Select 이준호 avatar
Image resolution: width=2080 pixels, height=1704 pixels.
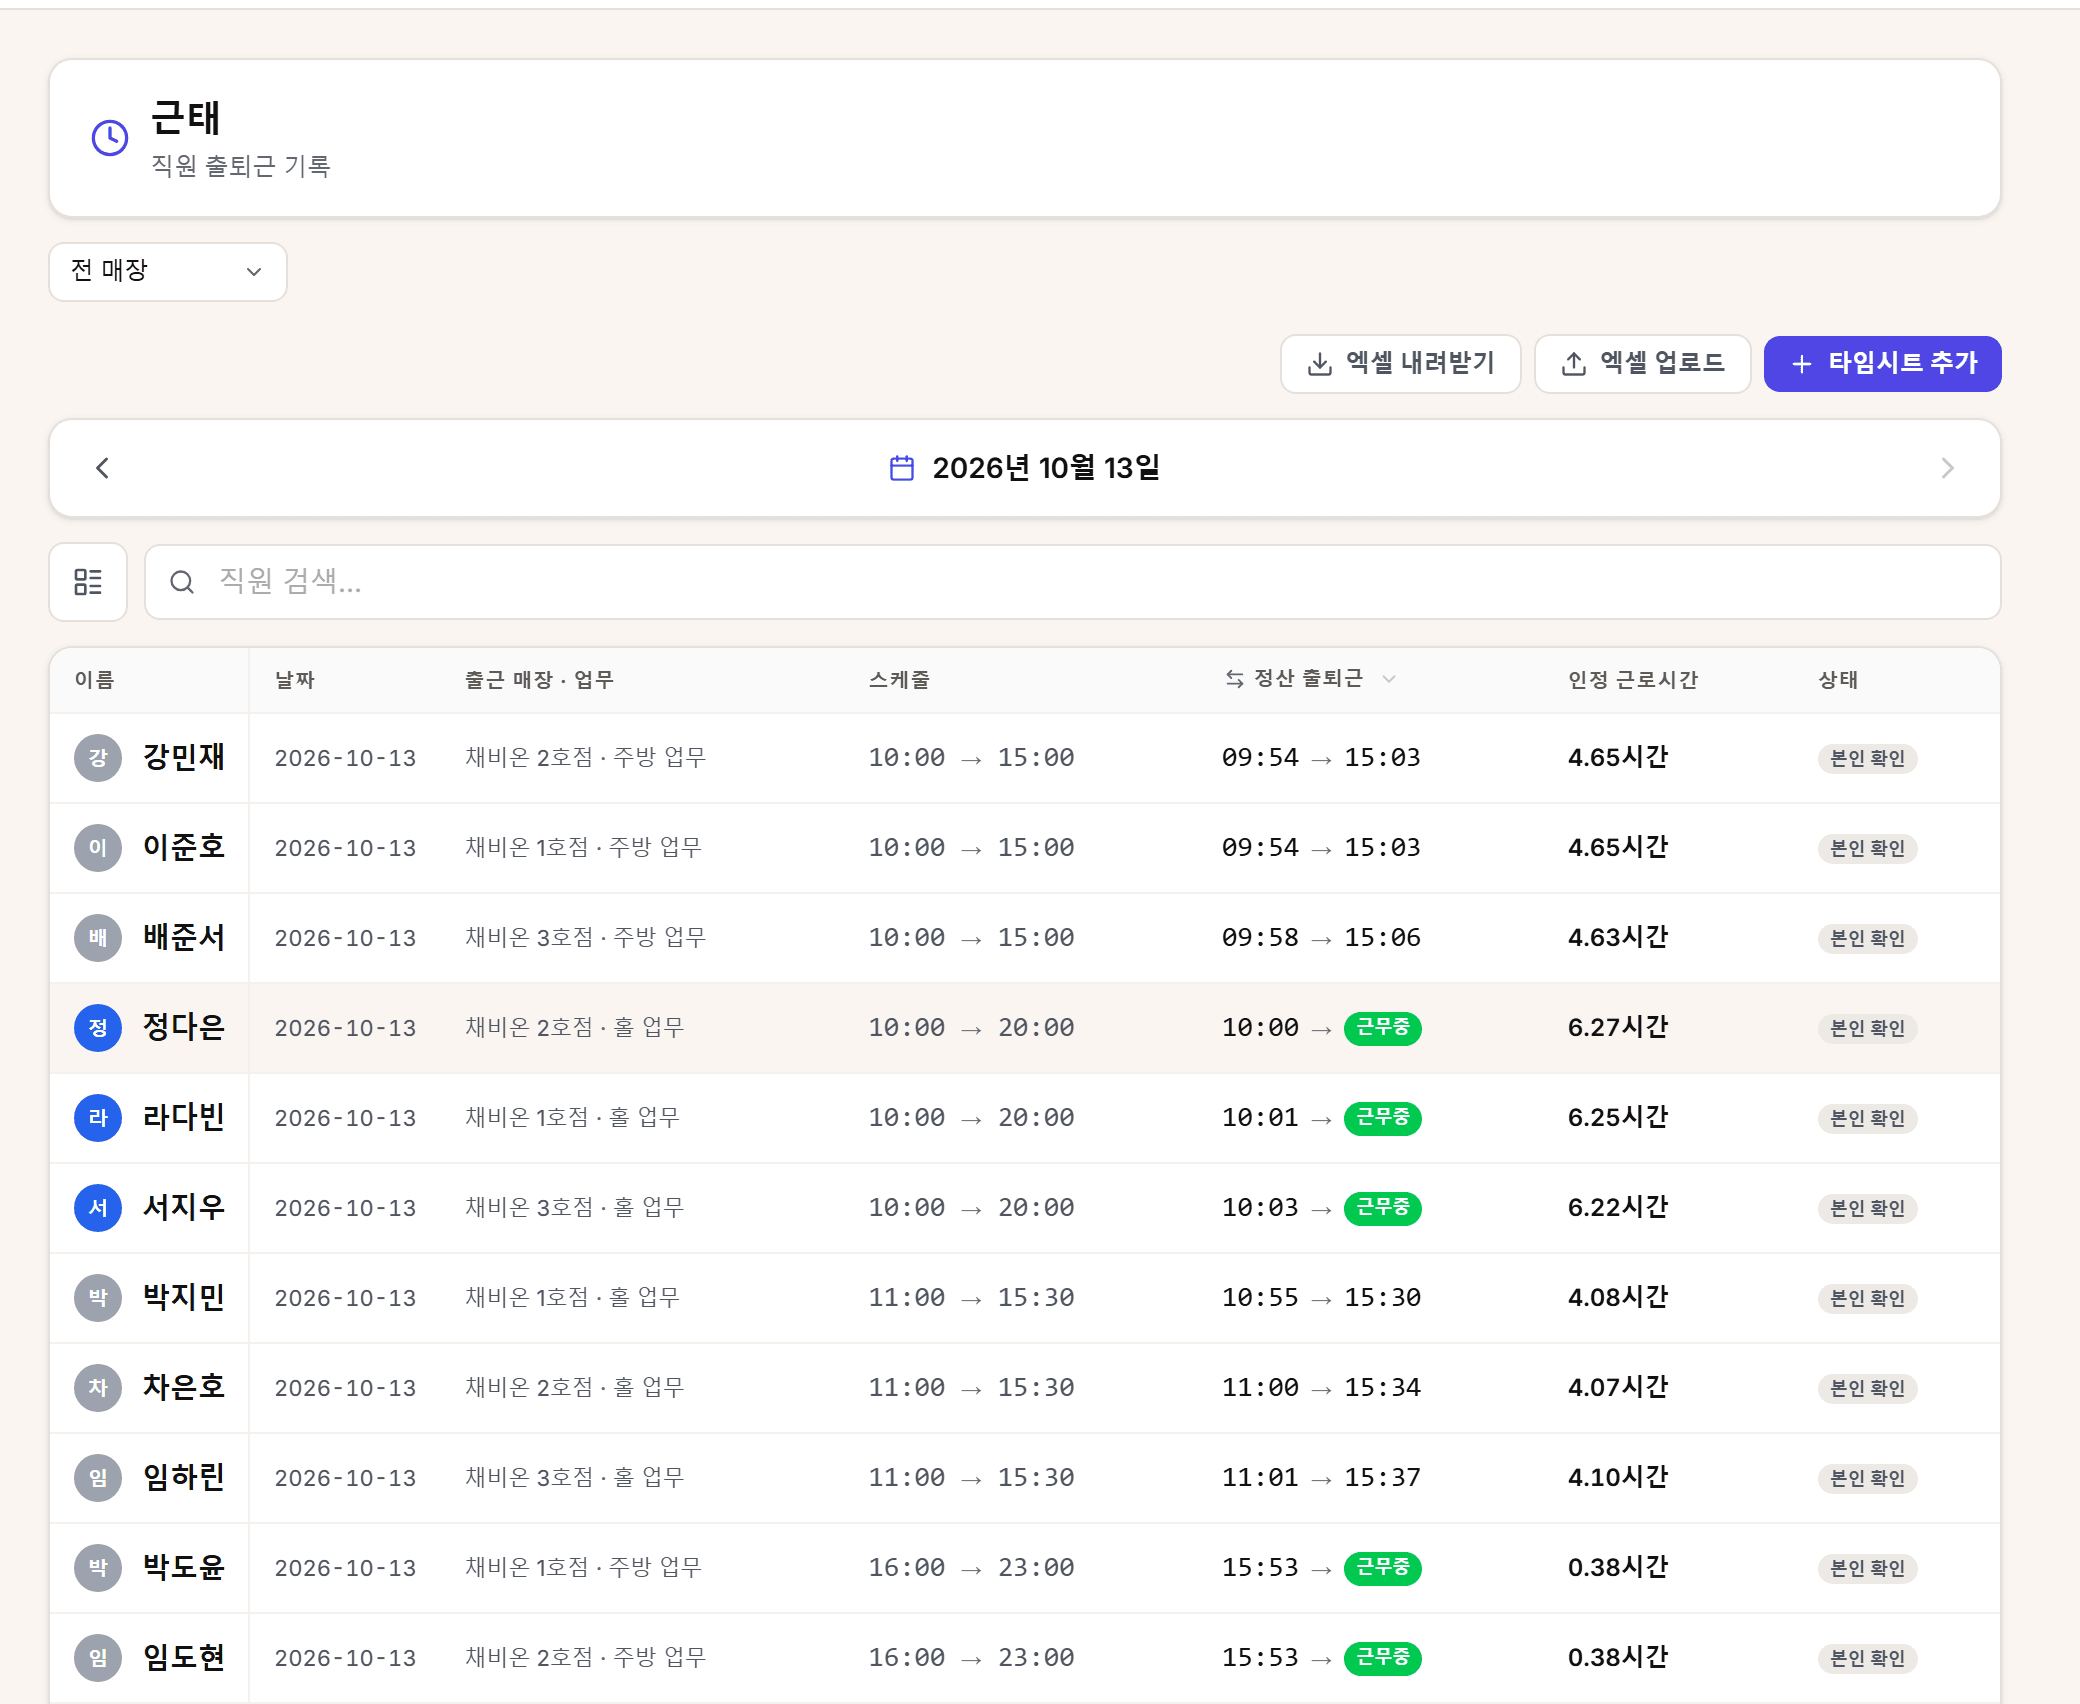pos(98,848)
